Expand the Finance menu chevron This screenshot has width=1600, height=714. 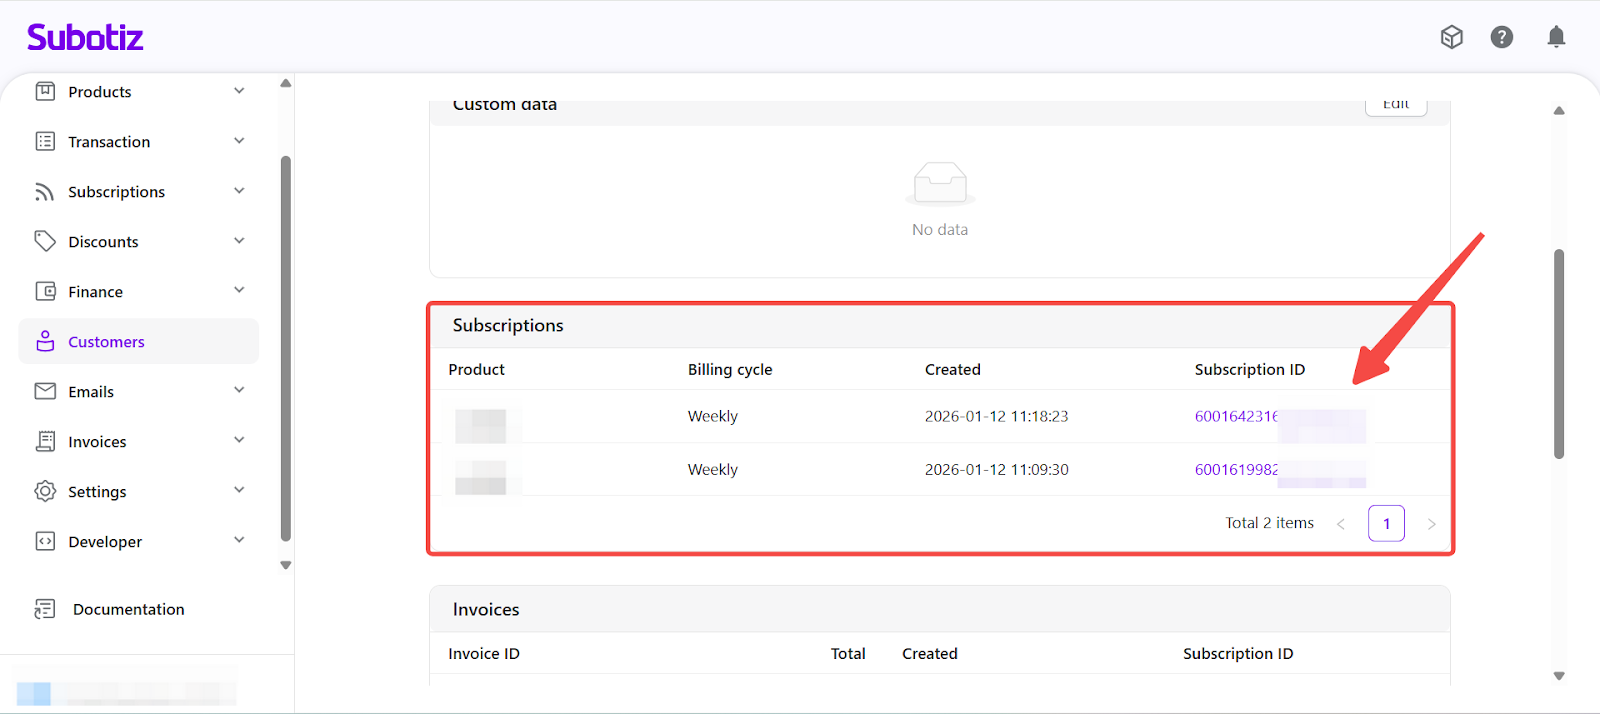[239, 291]
